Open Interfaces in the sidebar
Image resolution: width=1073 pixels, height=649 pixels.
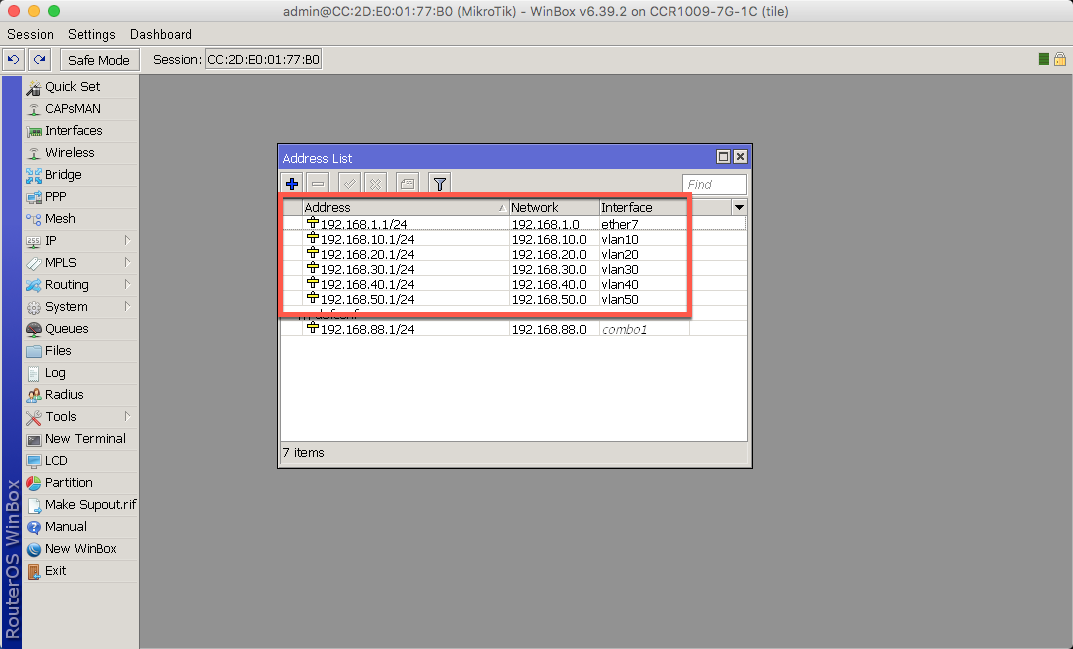pos(81,131)
